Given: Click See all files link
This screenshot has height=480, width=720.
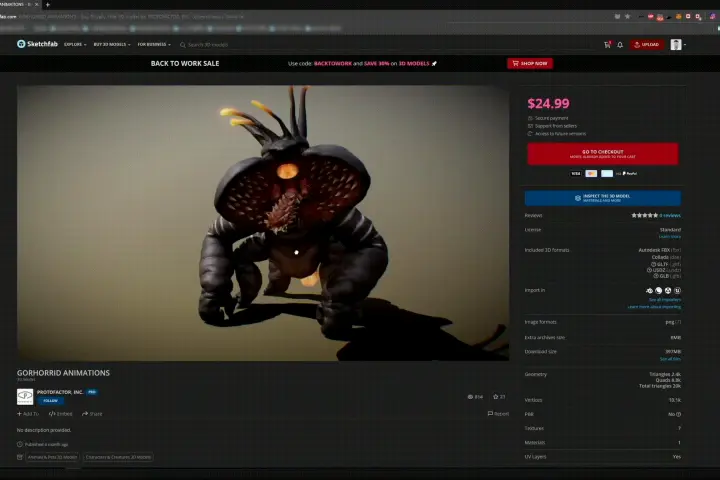Looking at the screenshot, I should tap(670, 359).
